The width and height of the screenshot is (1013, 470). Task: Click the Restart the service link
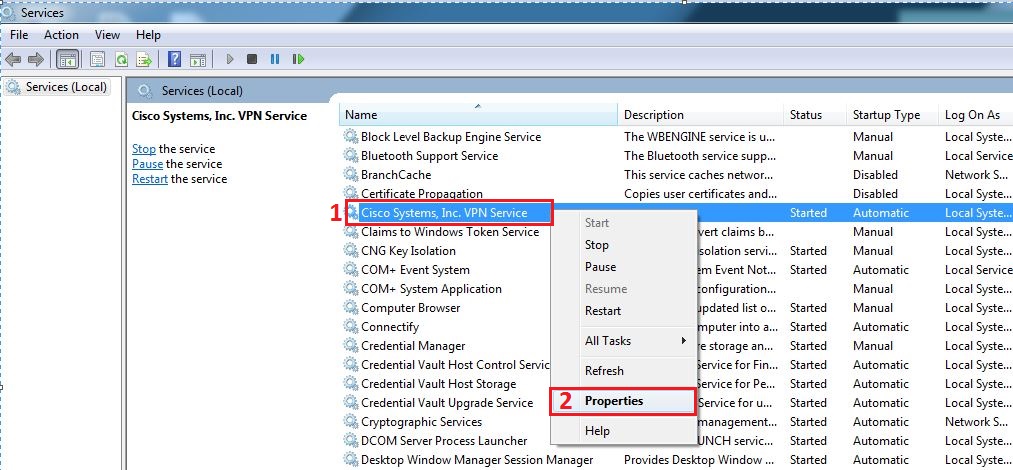pos(150,179)
